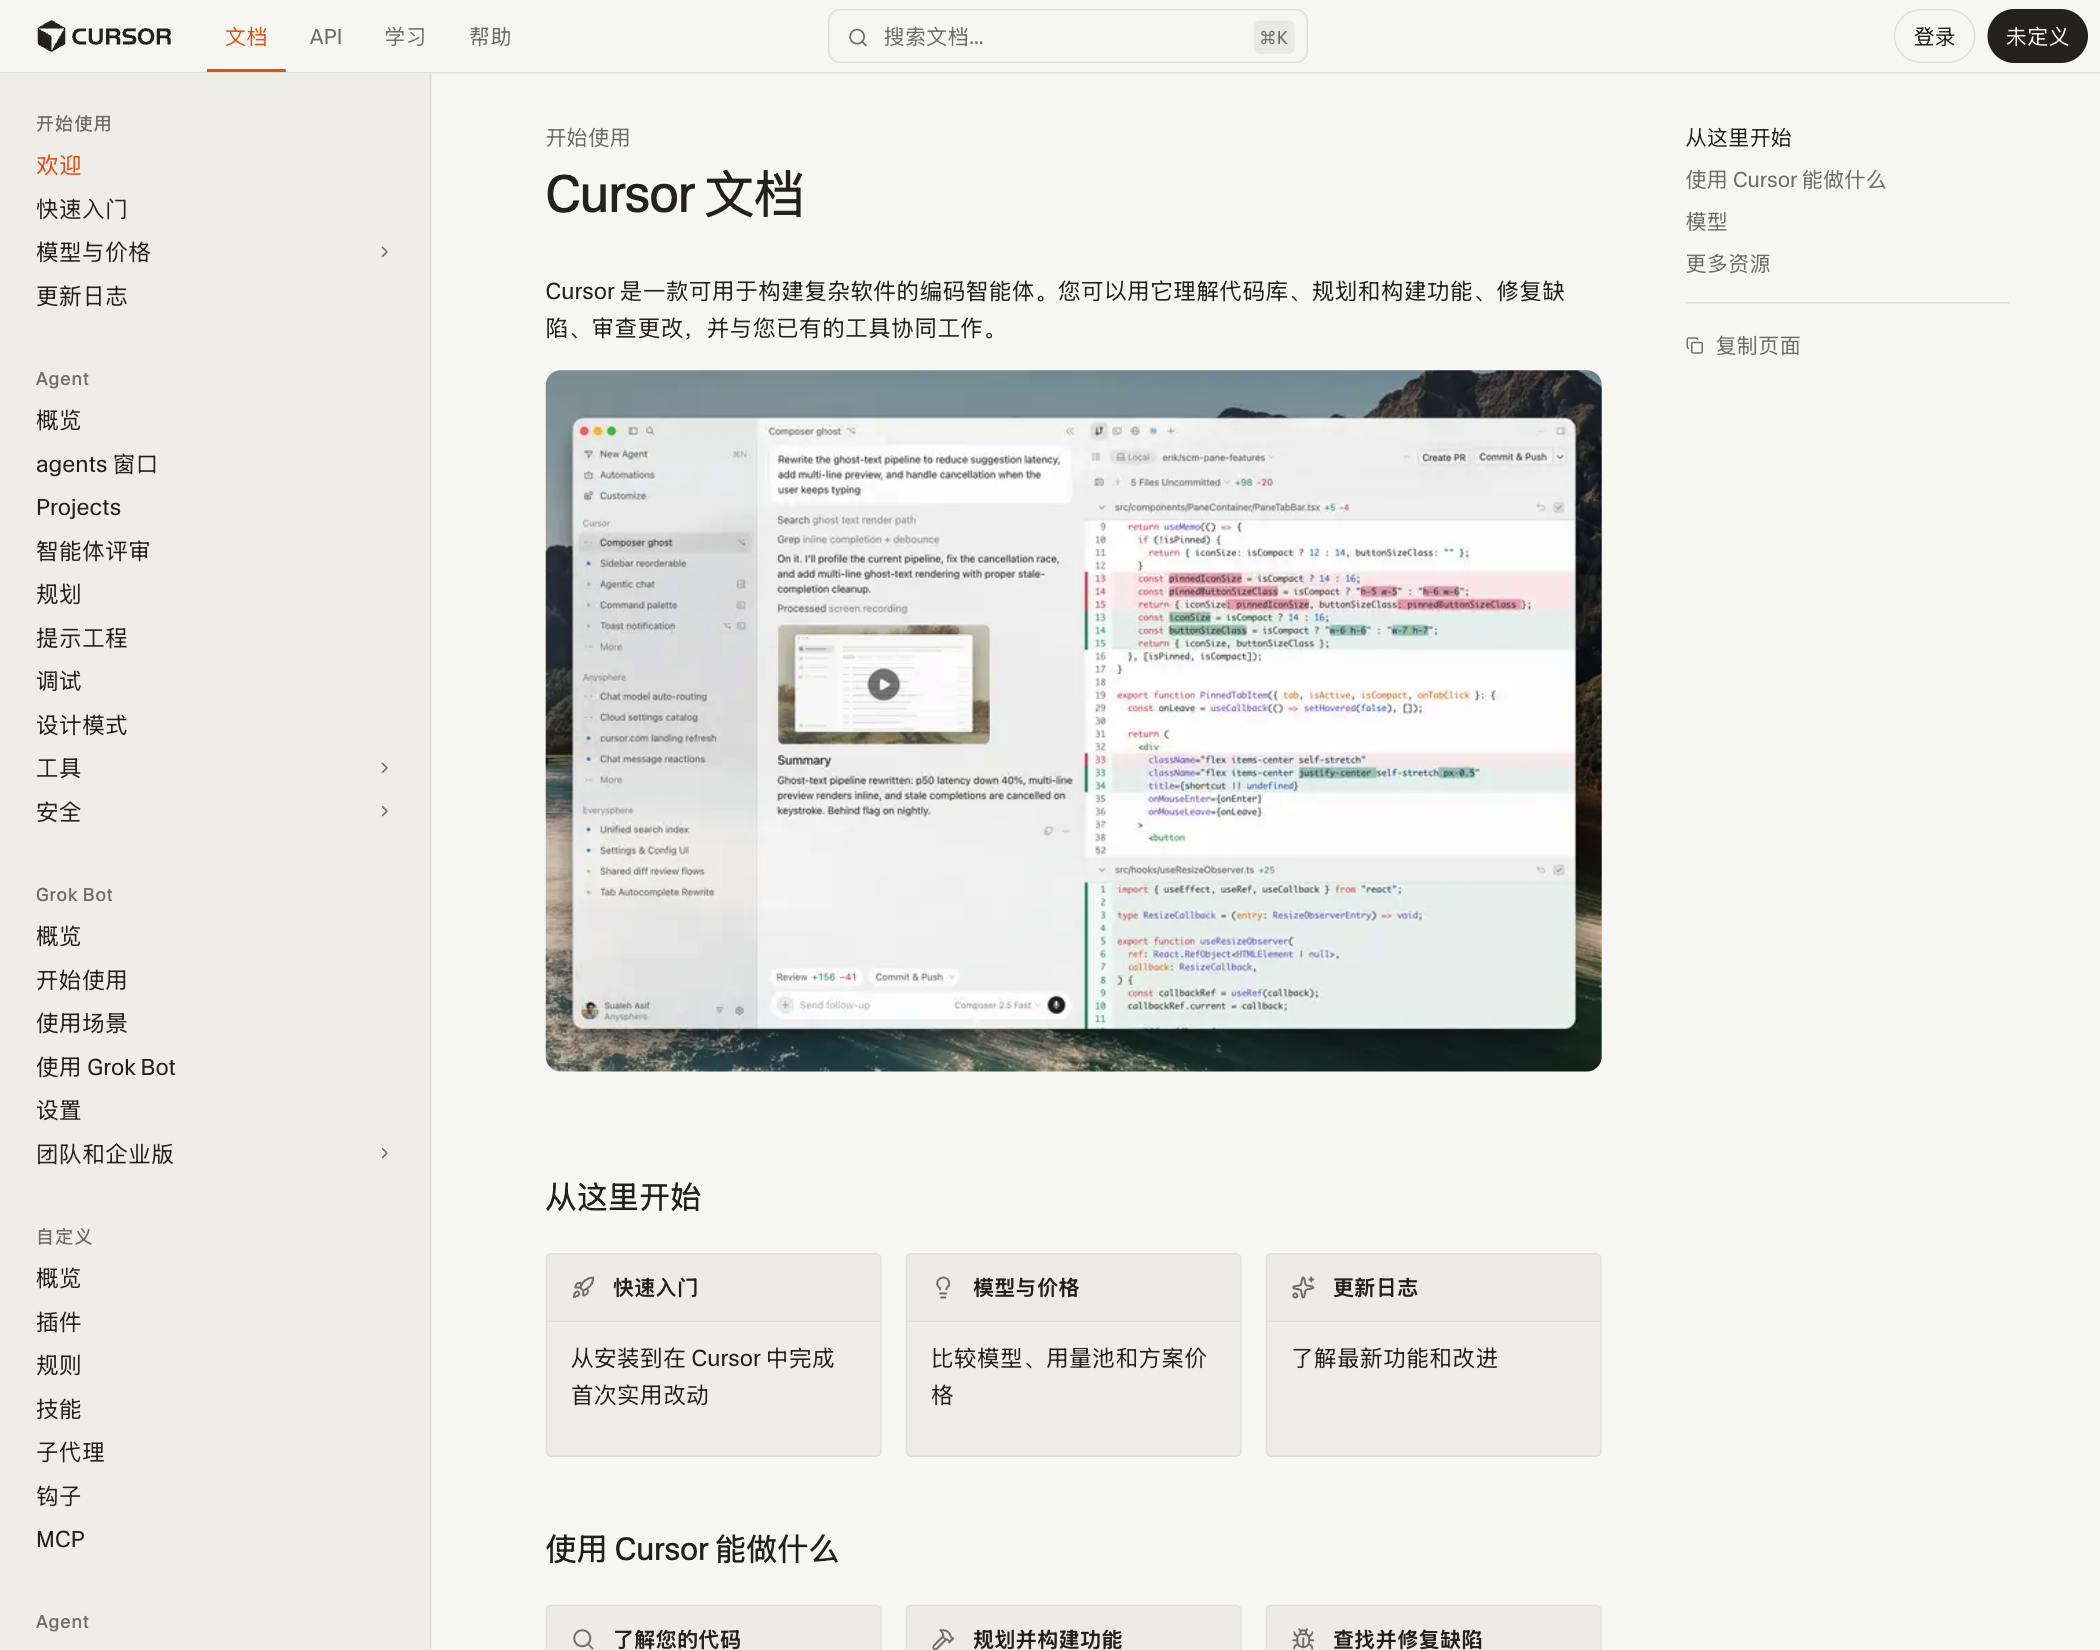Click bug icon on 查找并修复缺陷 card
This screenshot has width=2100, height=1650.
tap(1303, 1638)
